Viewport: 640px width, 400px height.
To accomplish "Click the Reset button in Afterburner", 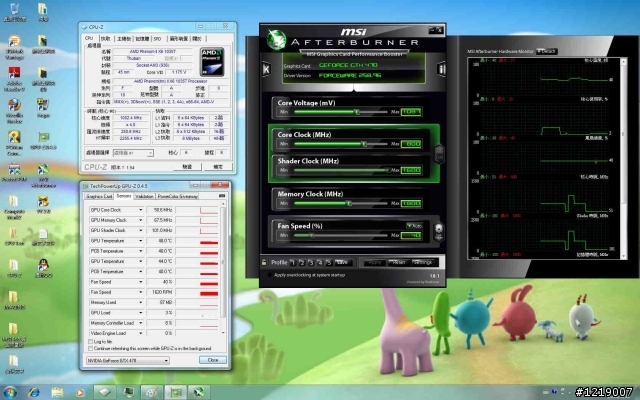I will (x=398, y=262).
